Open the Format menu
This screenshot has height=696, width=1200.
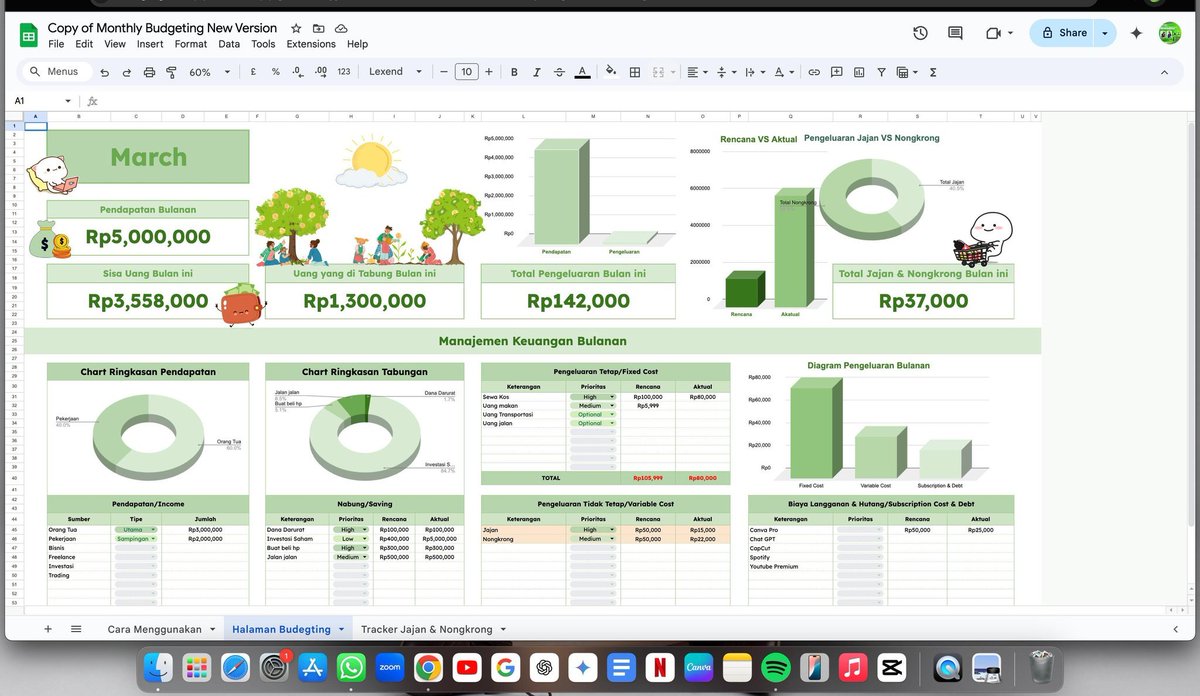[x=191, y=44]
